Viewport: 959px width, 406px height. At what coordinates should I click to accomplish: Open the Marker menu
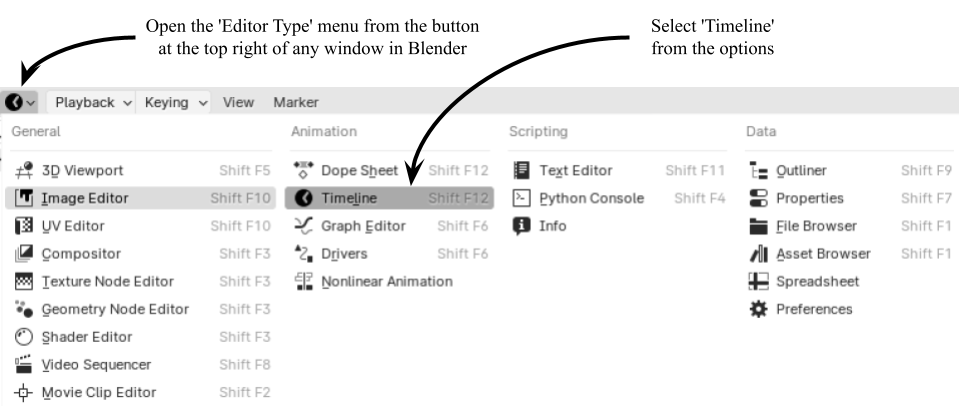[x=296, y=102]
